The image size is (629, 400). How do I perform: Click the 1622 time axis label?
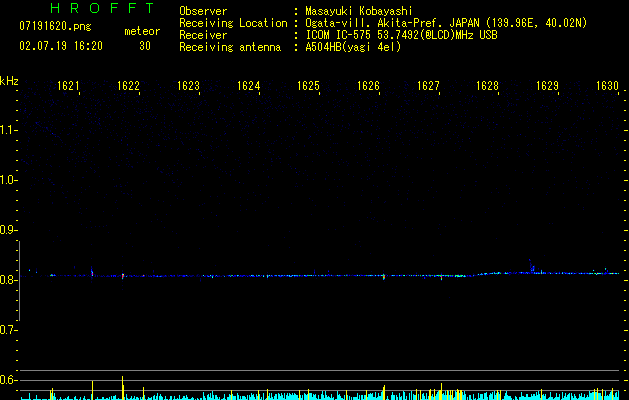128,86
